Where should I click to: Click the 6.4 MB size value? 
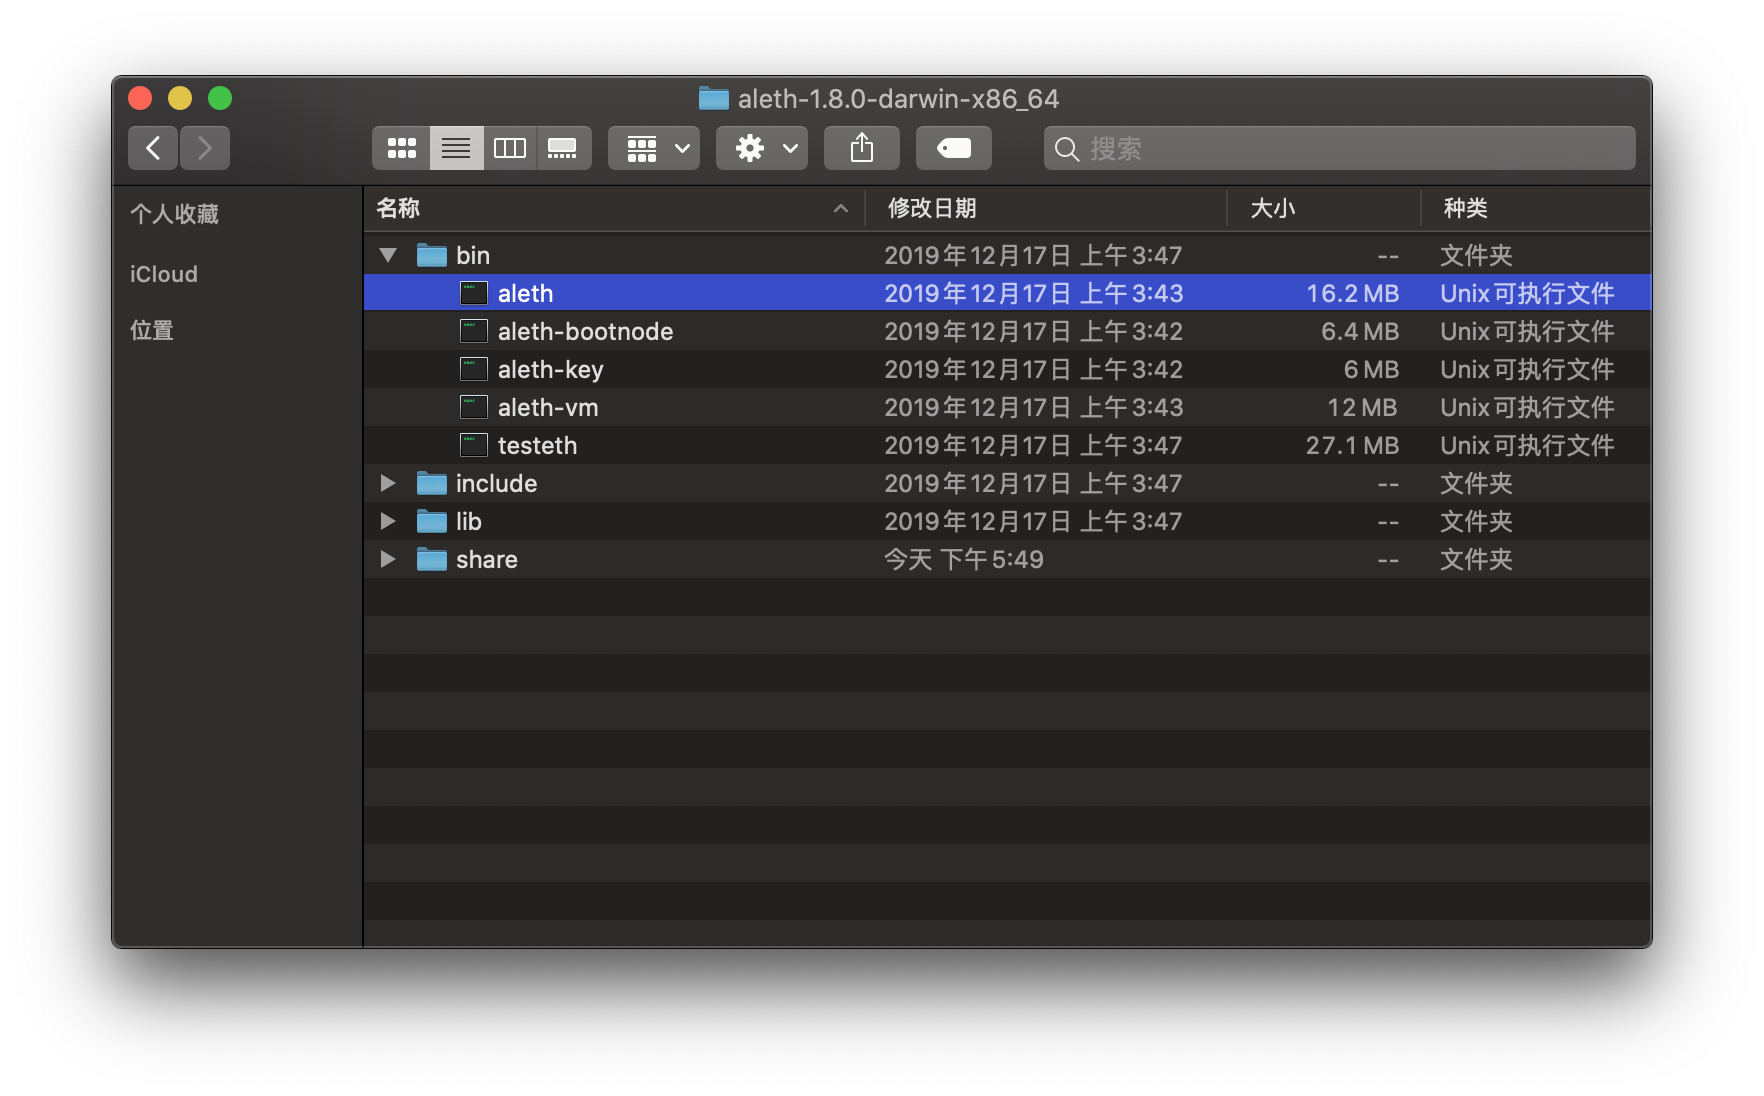click(1360, 331)
